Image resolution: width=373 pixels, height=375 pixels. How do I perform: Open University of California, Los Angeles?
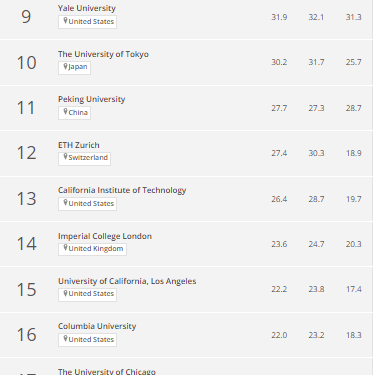pyautogui.click(x=127, y=281)
